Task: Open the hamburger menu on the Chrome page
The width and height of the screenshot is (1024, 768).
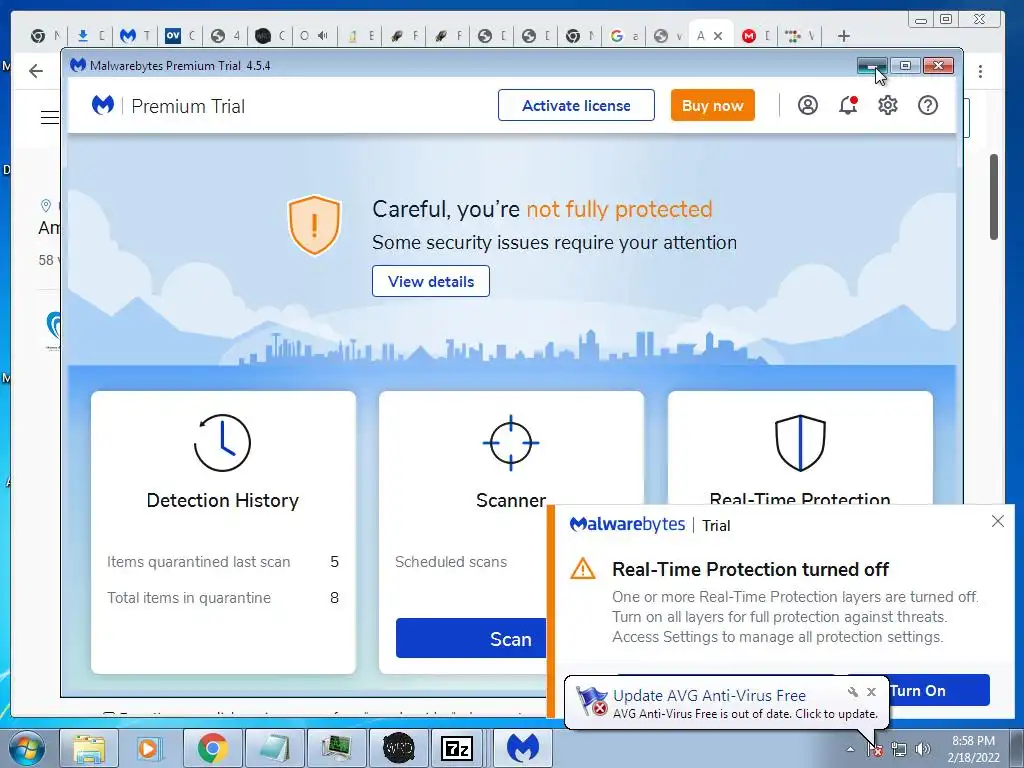Action: (50, 118)
